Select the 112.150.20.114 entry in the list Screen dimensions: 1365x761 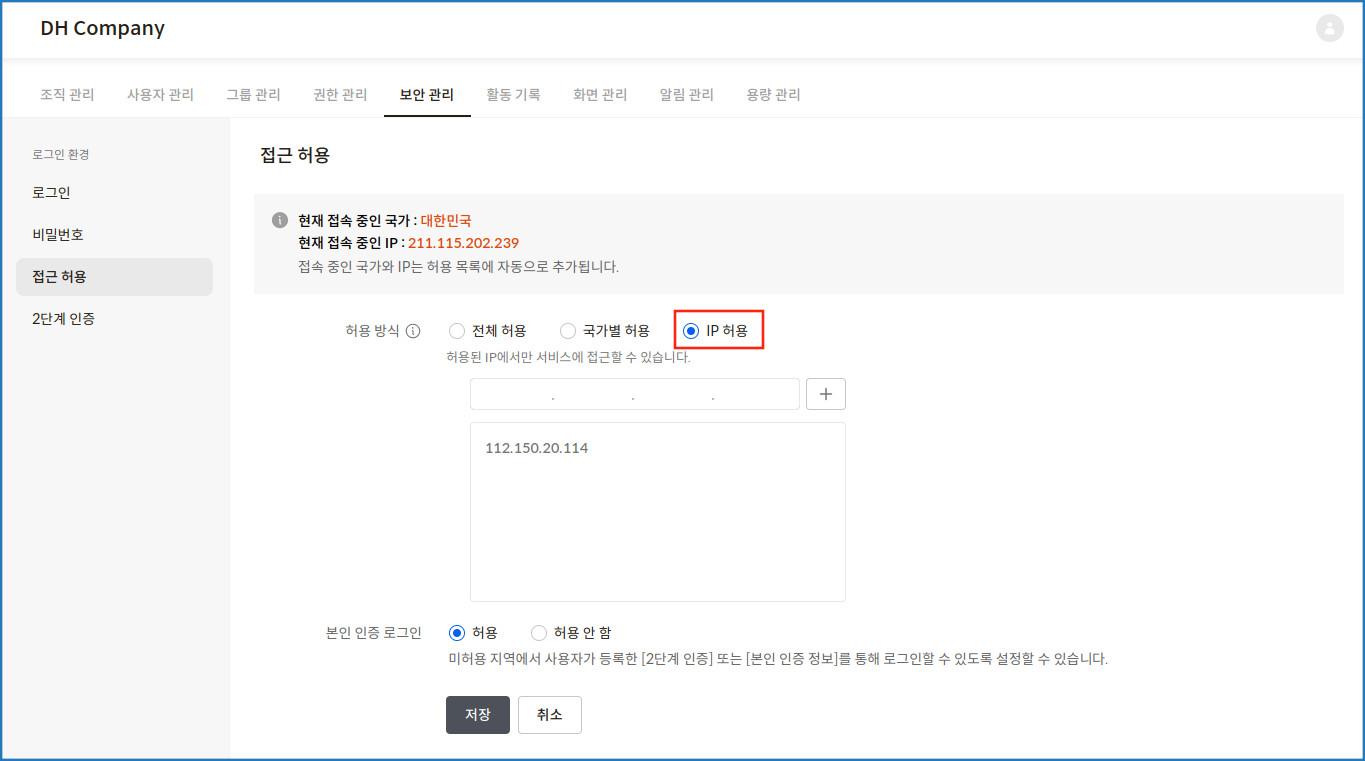(x=537, y=448)
